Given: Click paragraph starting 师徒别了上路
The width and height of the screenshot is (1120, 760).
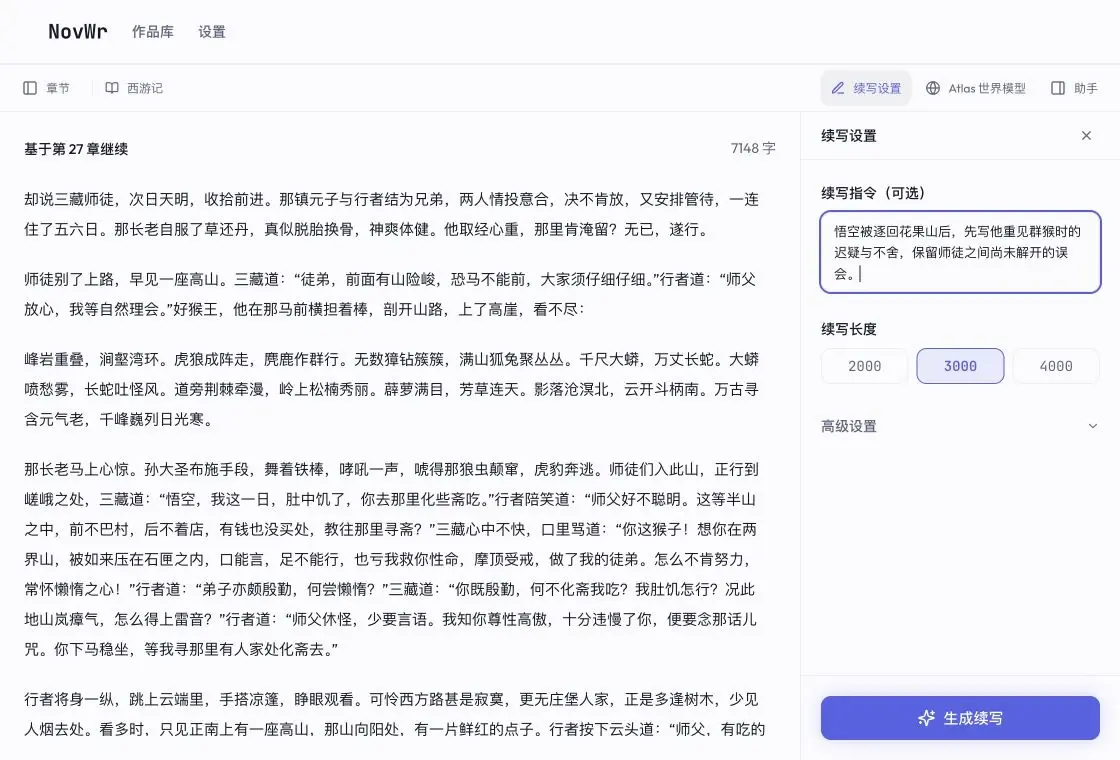Looking at the screenshot, I should [390, 294].
